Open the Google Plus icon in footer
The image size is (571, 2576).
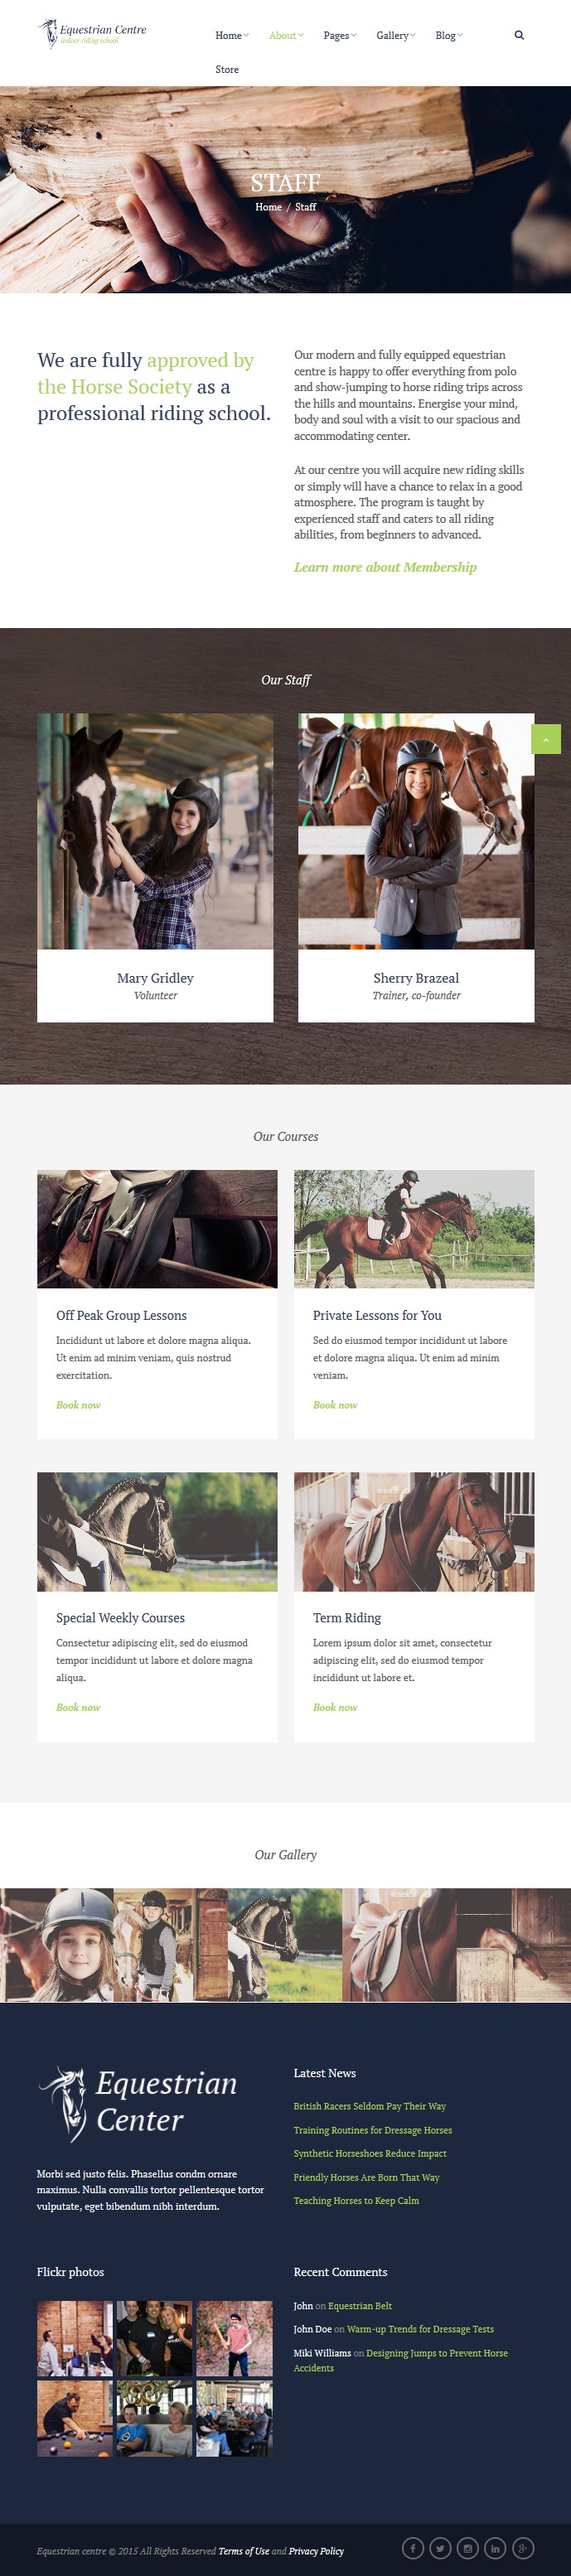523,2547
